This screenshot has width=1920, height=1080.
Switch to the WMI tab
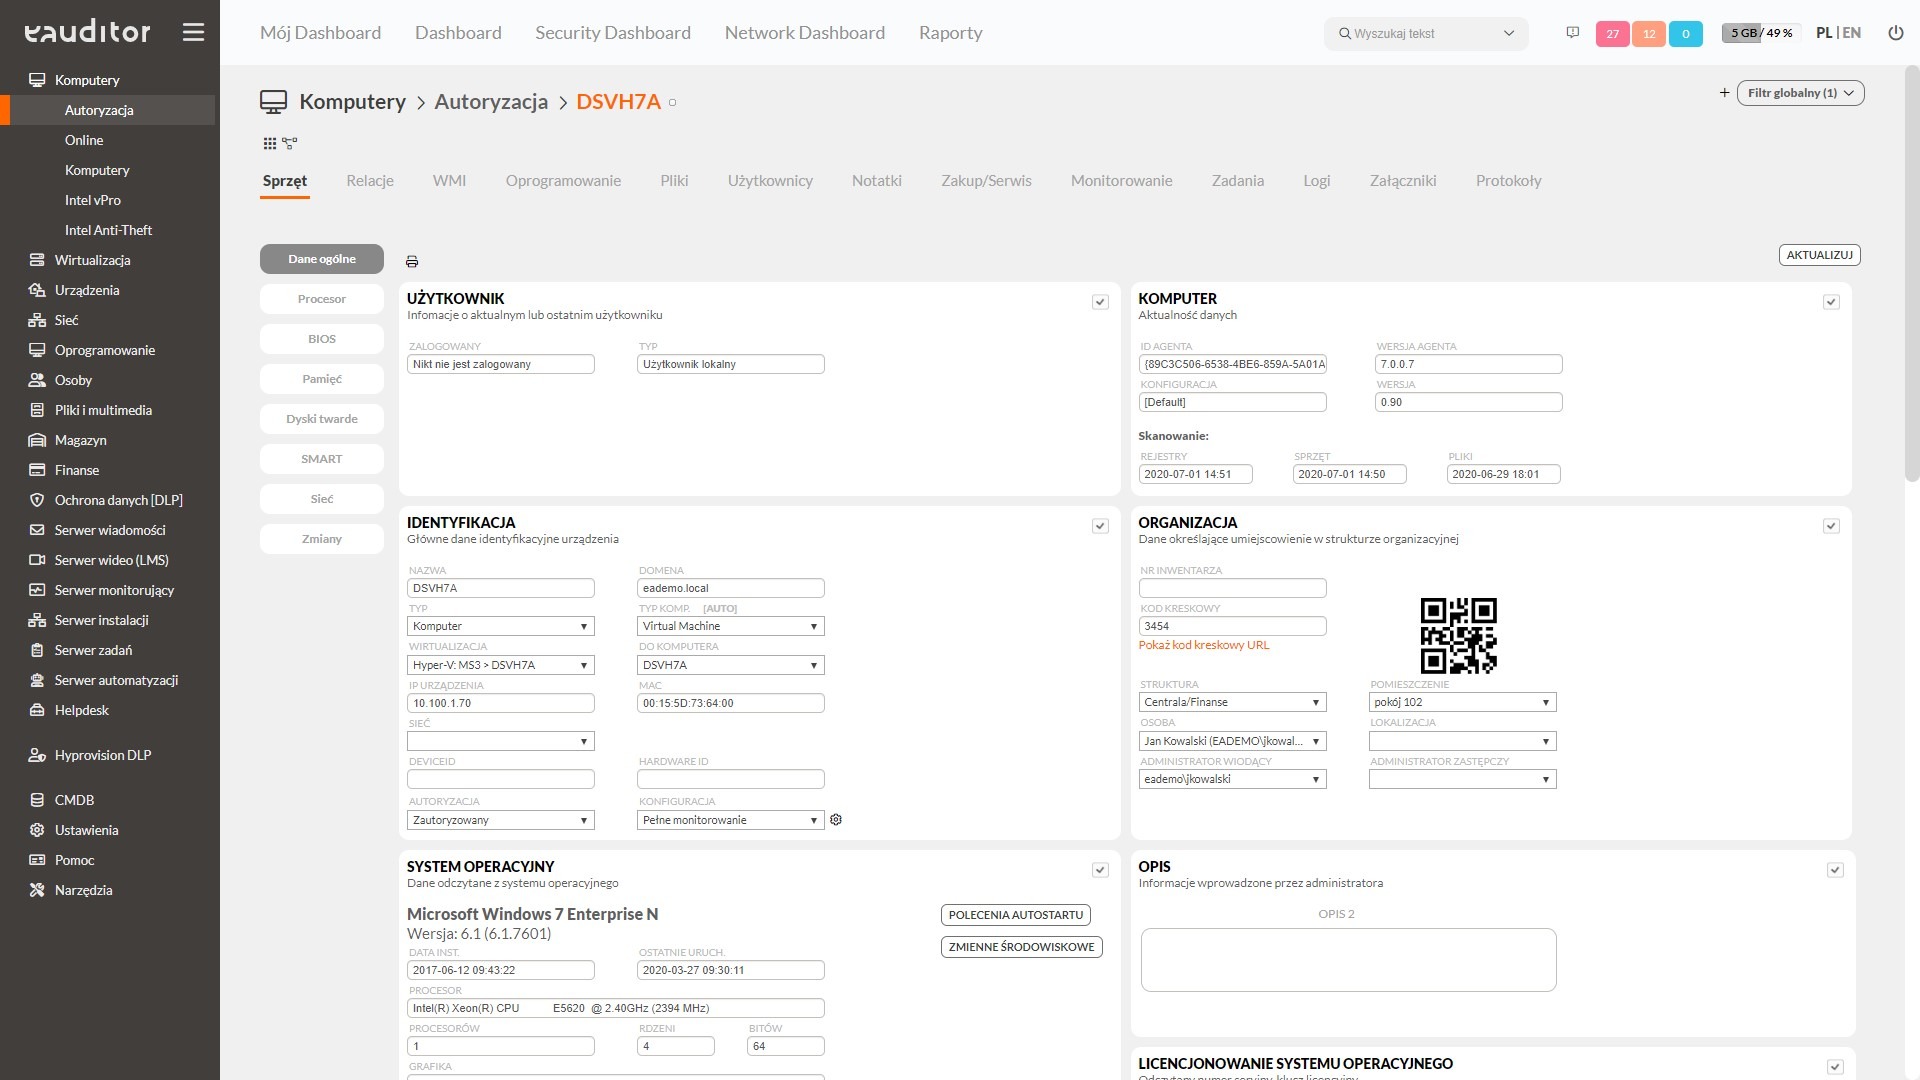coord(449,181)
